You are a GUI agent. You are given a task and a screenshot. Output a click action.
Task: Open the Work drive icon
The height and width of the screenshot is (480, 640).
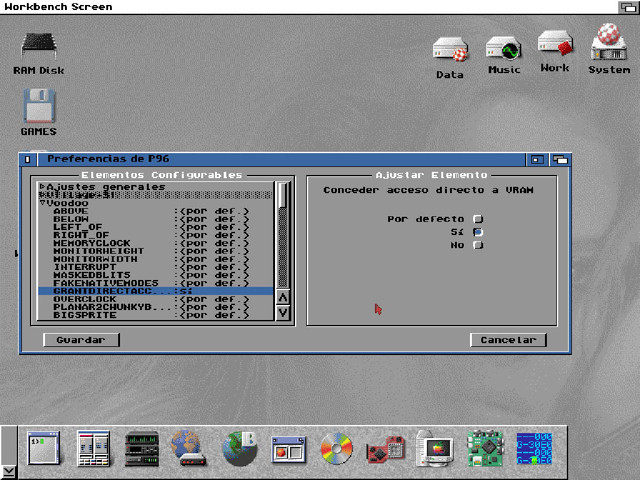point(555,44)
